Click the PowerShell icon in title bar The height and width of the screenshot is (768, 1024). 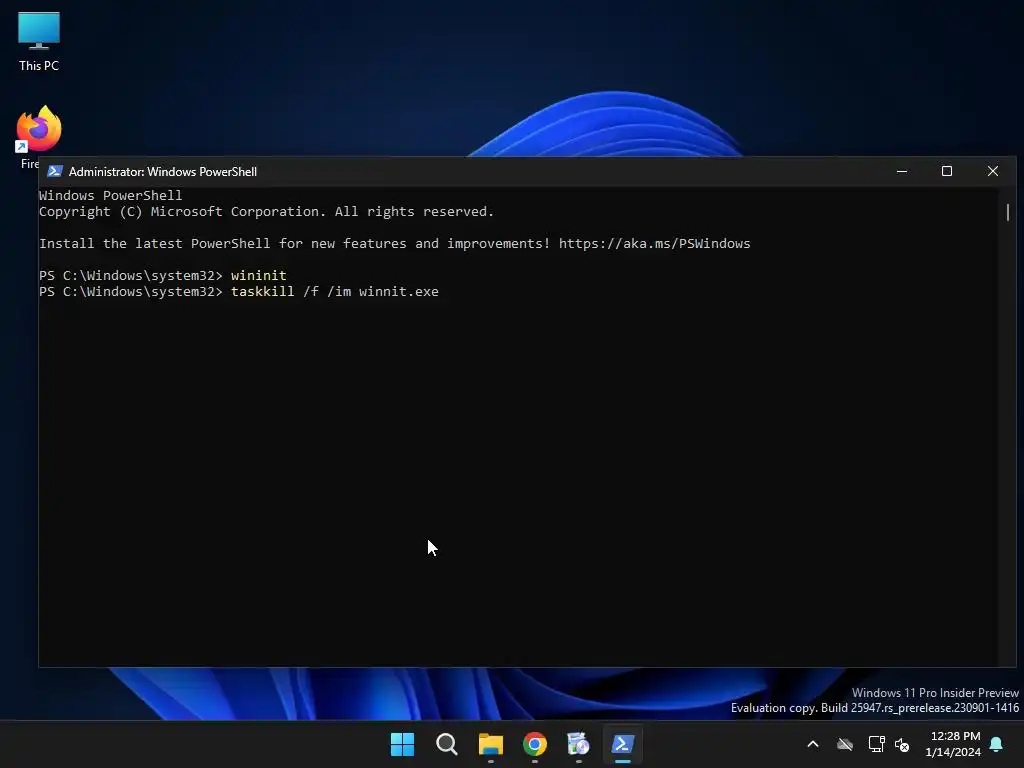click(55, 171)
